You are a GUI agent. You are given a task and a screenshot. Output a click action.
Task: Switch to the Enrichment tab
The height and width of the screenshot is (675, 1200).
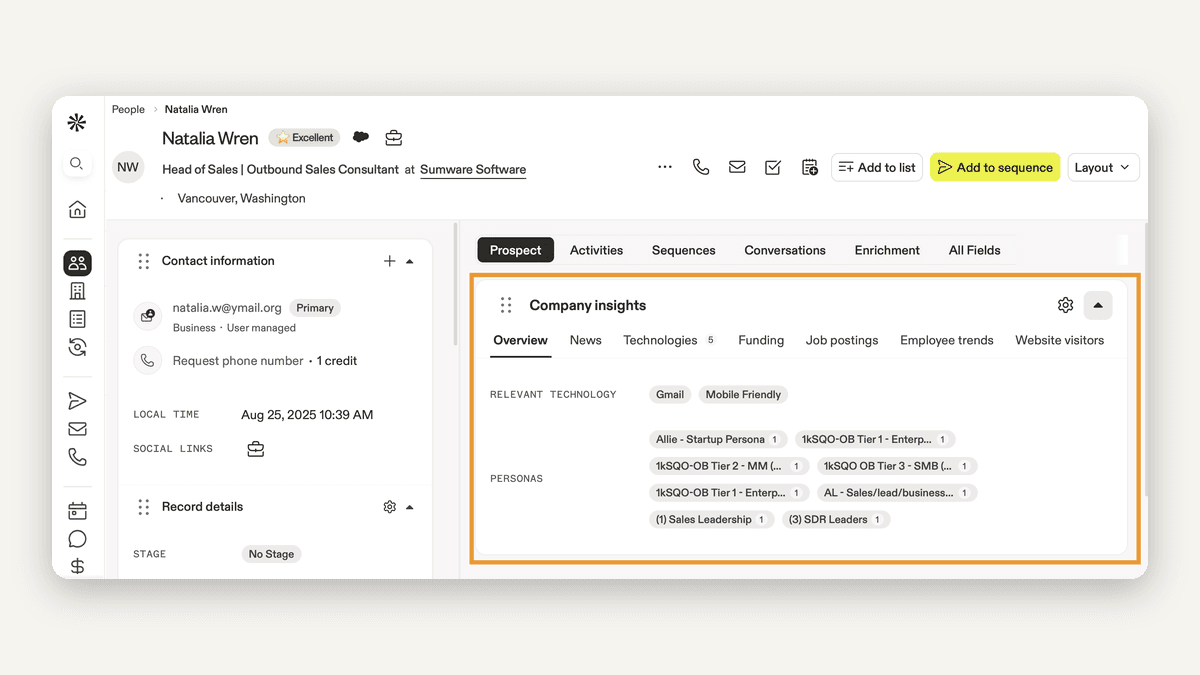tap(887, 250)
